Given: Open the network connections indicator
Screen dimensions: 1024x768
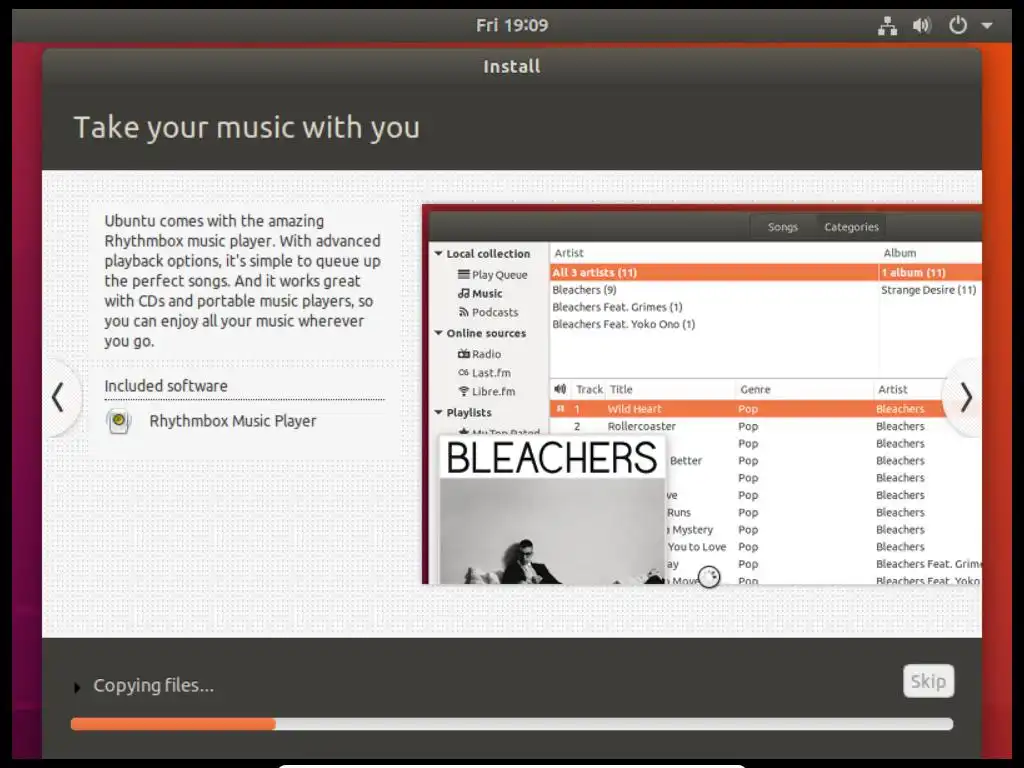Looking at the screenshot, I should click(x=887, y=25).
